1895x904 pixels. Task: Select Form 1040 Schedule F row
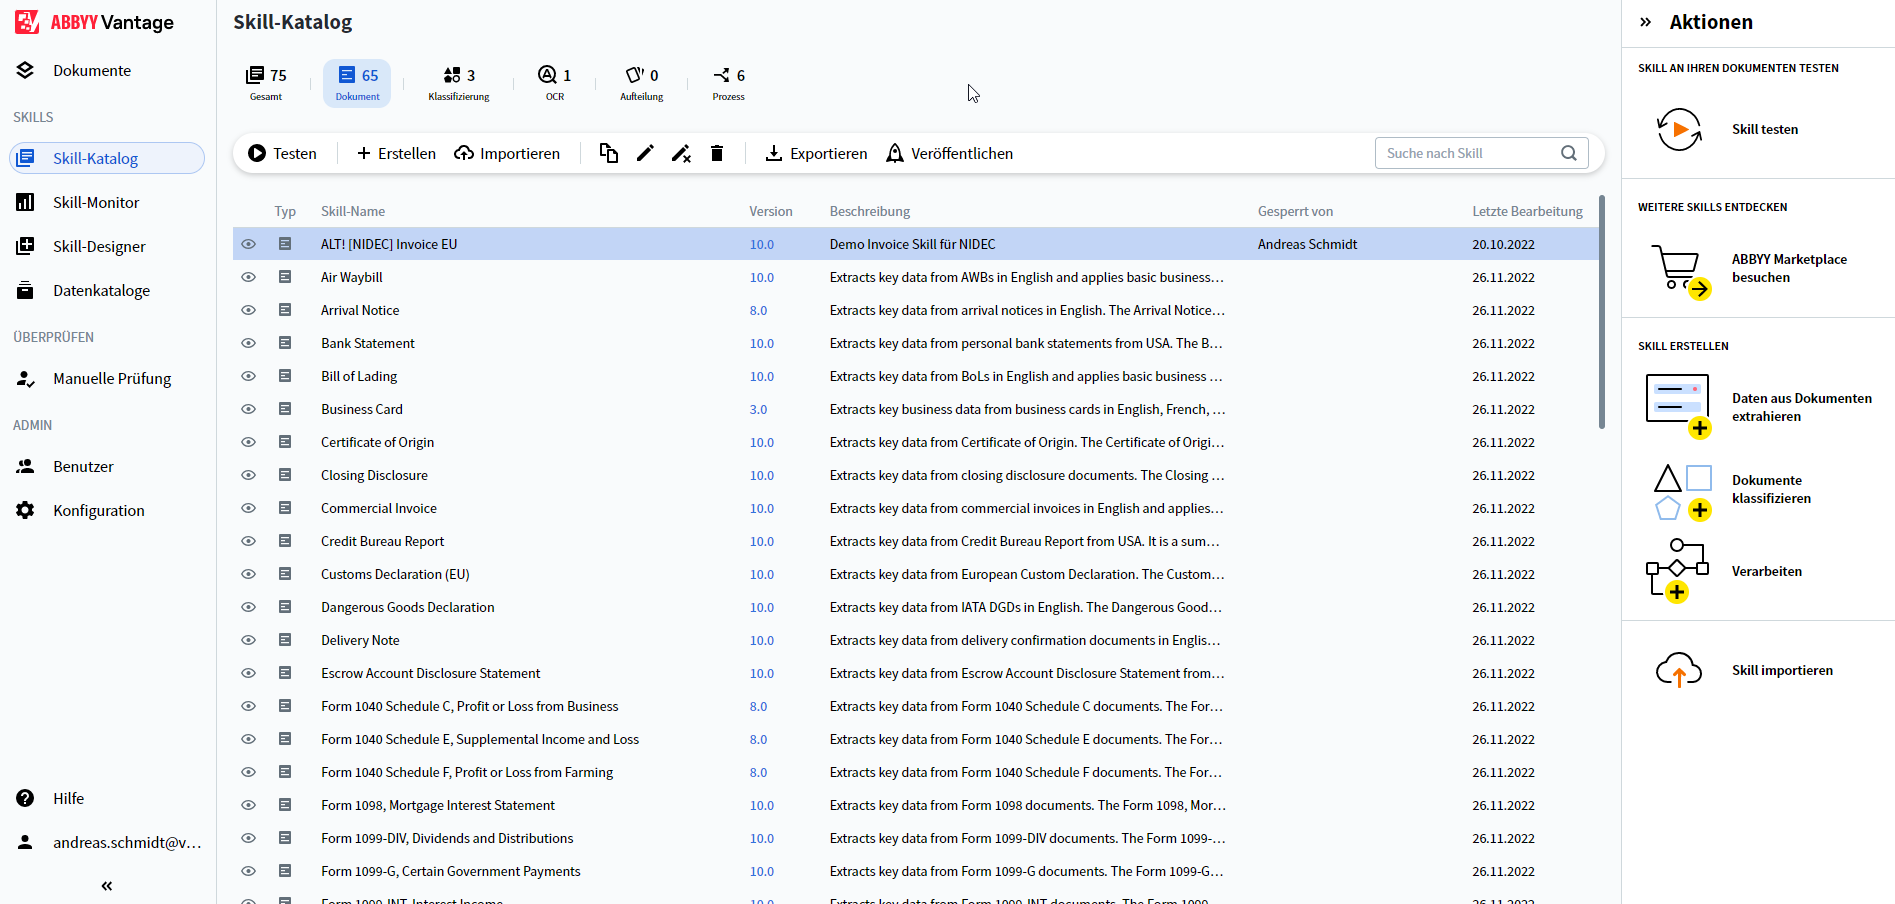(915, 772)
